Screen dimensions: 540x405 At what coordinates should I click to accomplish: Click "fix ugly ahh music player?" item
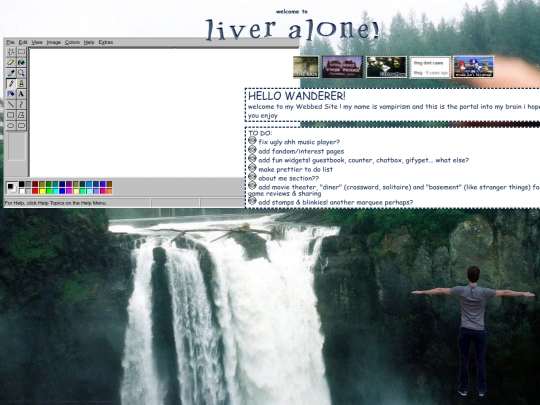[299, 142]
